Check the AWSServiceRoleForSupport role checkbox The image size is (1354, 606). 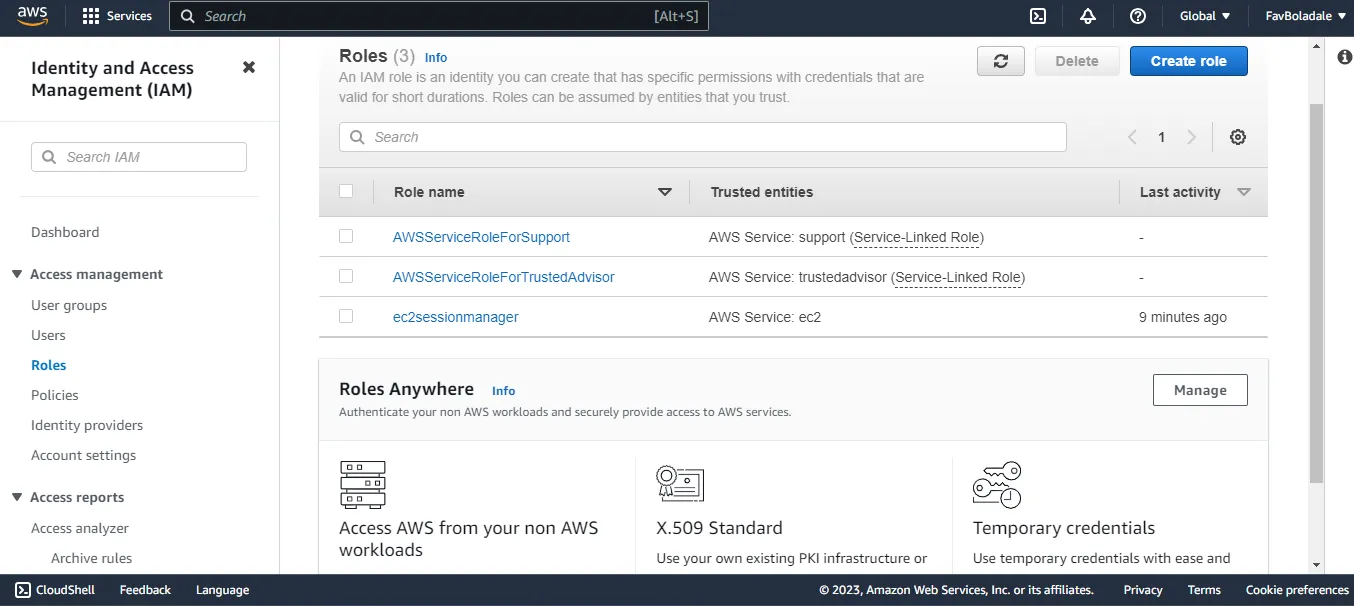point(345,236)
